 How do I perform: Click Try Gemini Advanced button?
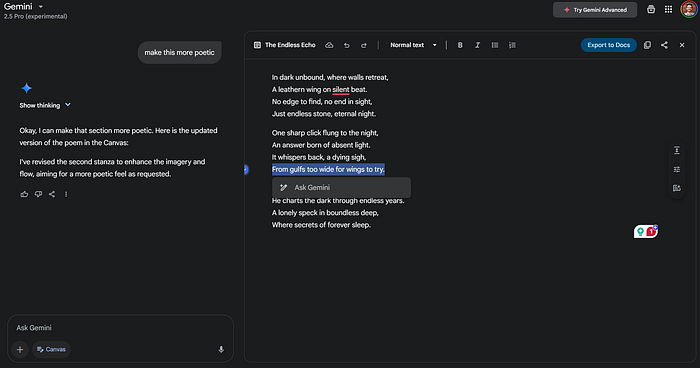coord(595,10)
